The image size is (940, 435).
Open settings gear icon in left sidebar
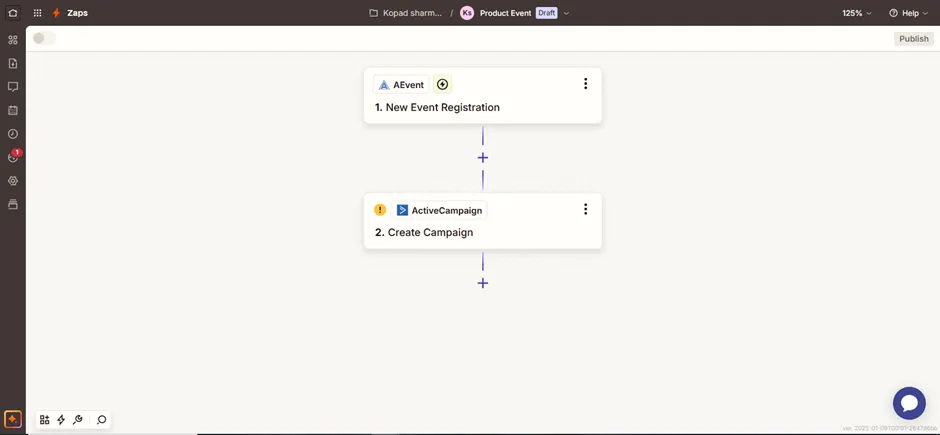pos(13,181)
